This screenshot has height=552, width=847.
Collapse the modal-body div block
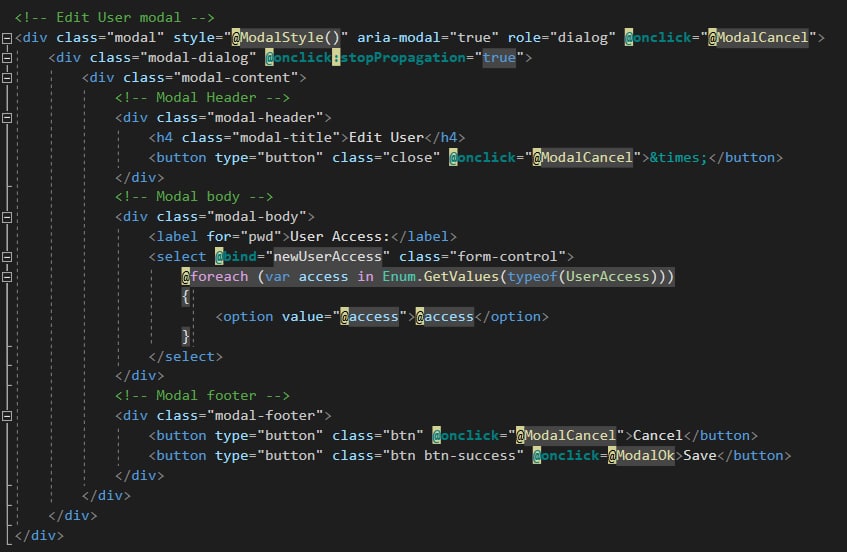click(x=7, y=217)
